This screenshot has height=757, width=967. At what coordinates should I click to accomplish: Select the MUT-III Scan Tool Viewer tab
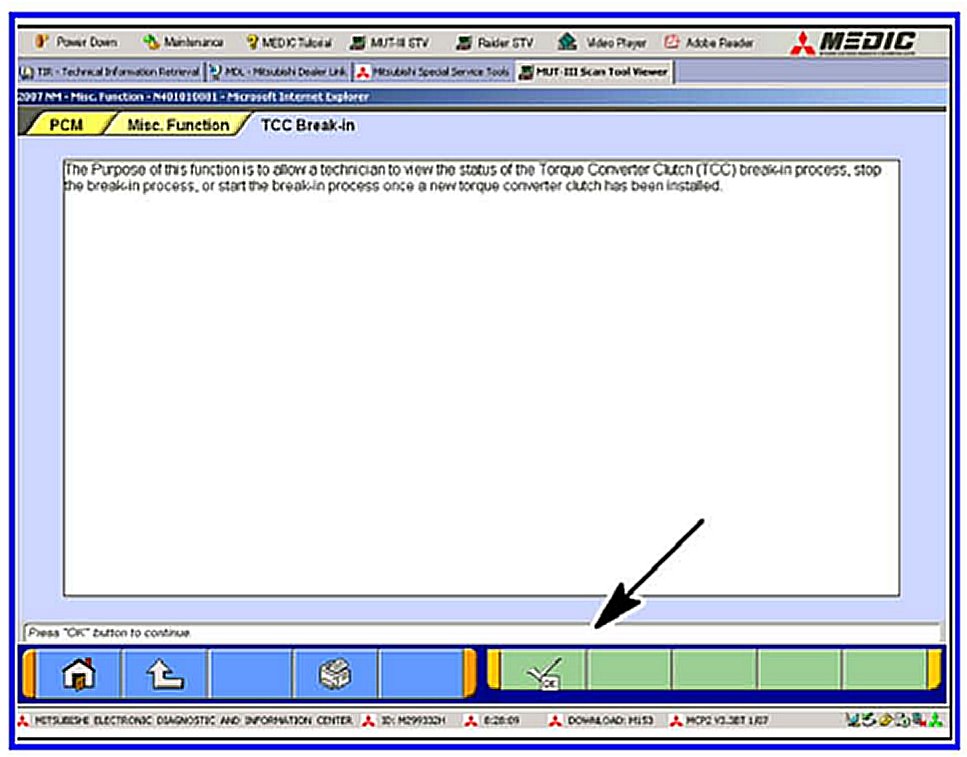(594, 72)
